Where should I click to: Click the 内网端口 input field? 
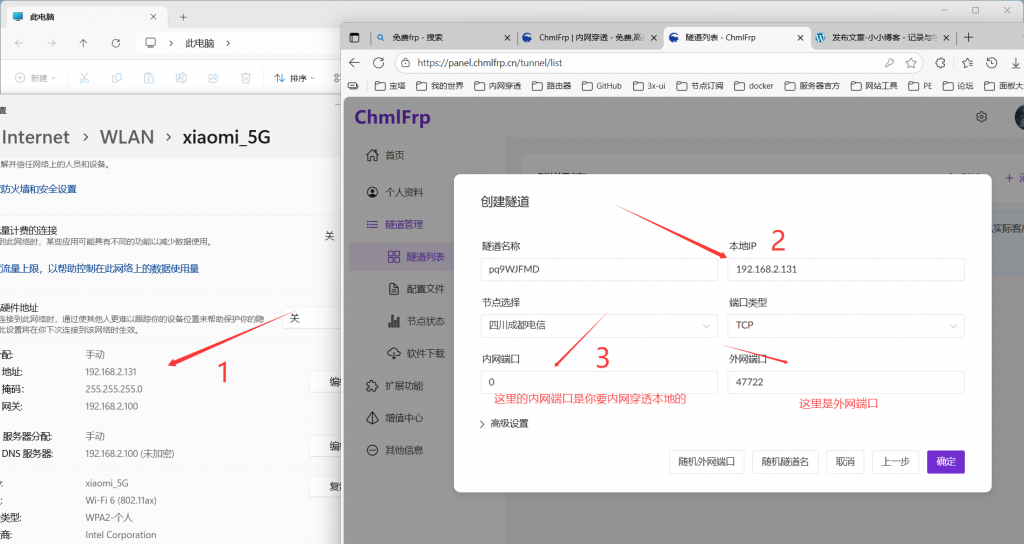(x=599, y=382)
